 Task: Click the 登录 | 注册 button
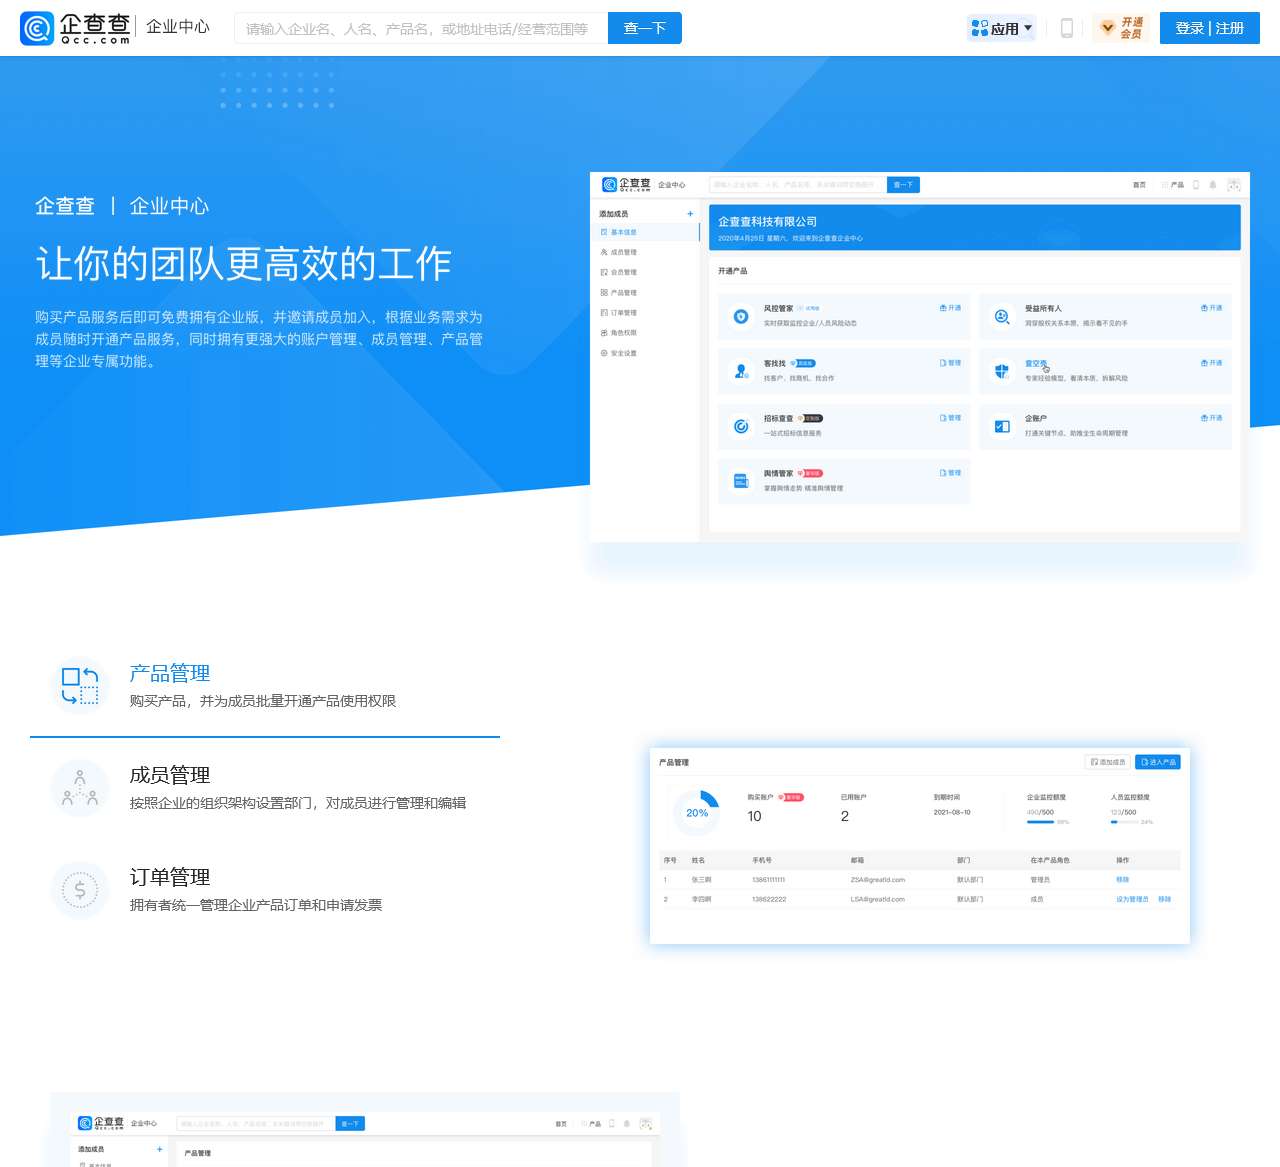pyautogui.click(x=1210, y=28)
